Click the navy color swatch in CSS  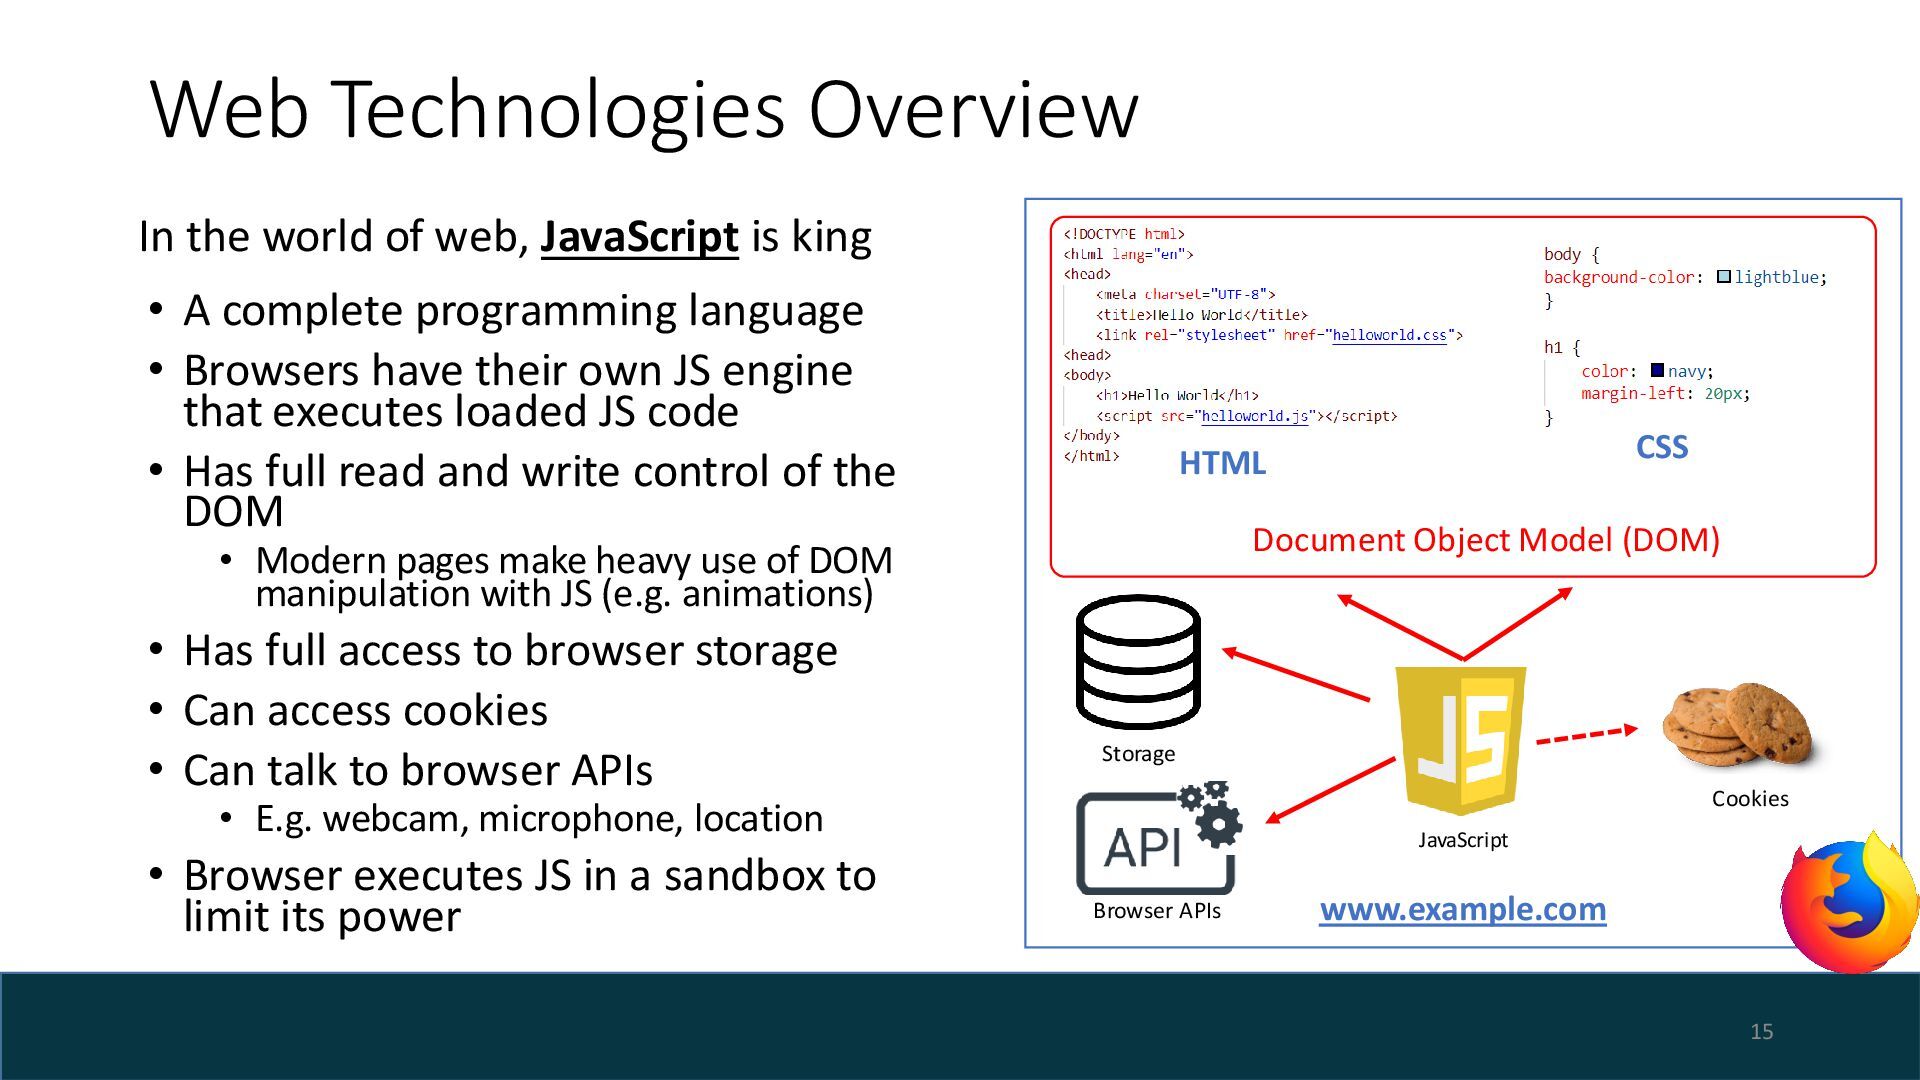coord(1657,371)
